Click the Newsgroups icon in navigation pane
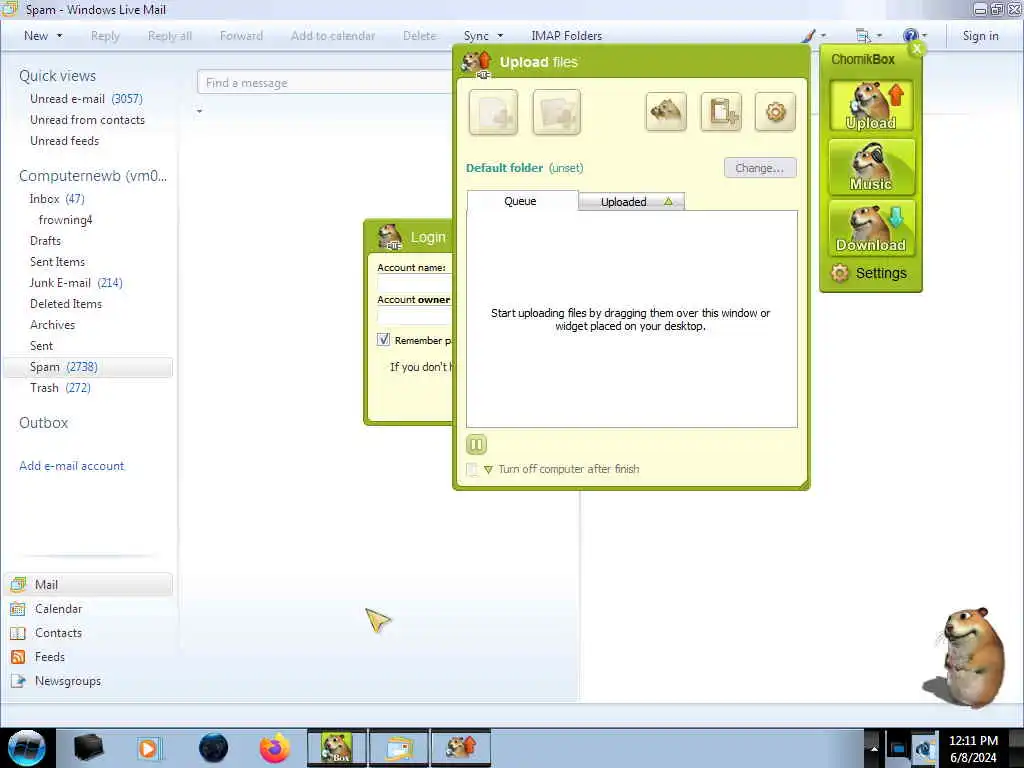The width and height of the screenshot is (1024, 768). tap(18, 681)
